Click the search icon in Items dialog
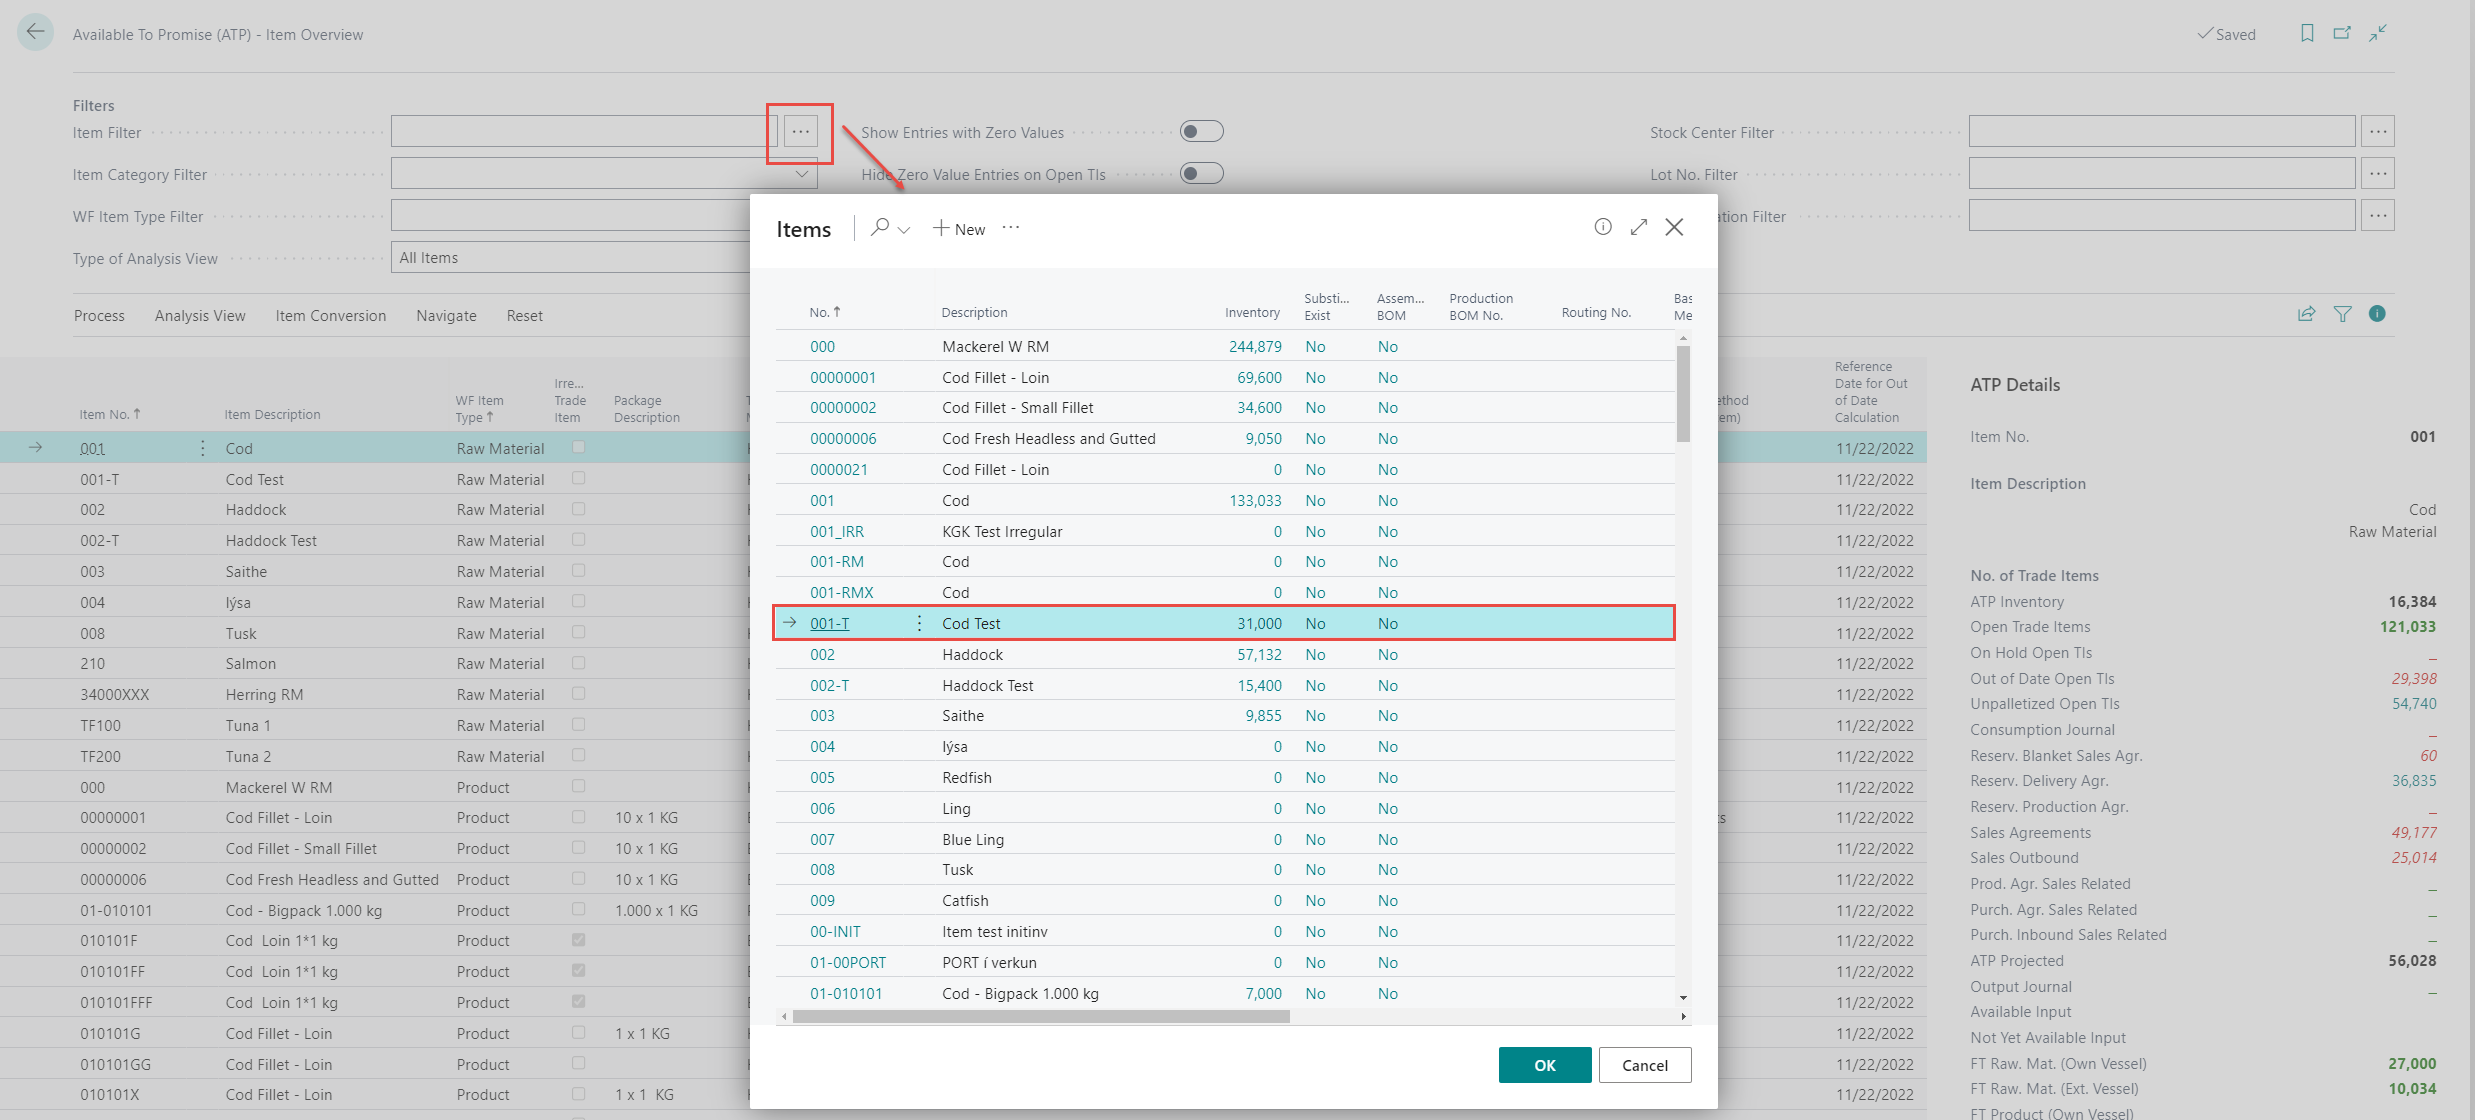This screenshot has height=1120, width=2475. (880, 228)
